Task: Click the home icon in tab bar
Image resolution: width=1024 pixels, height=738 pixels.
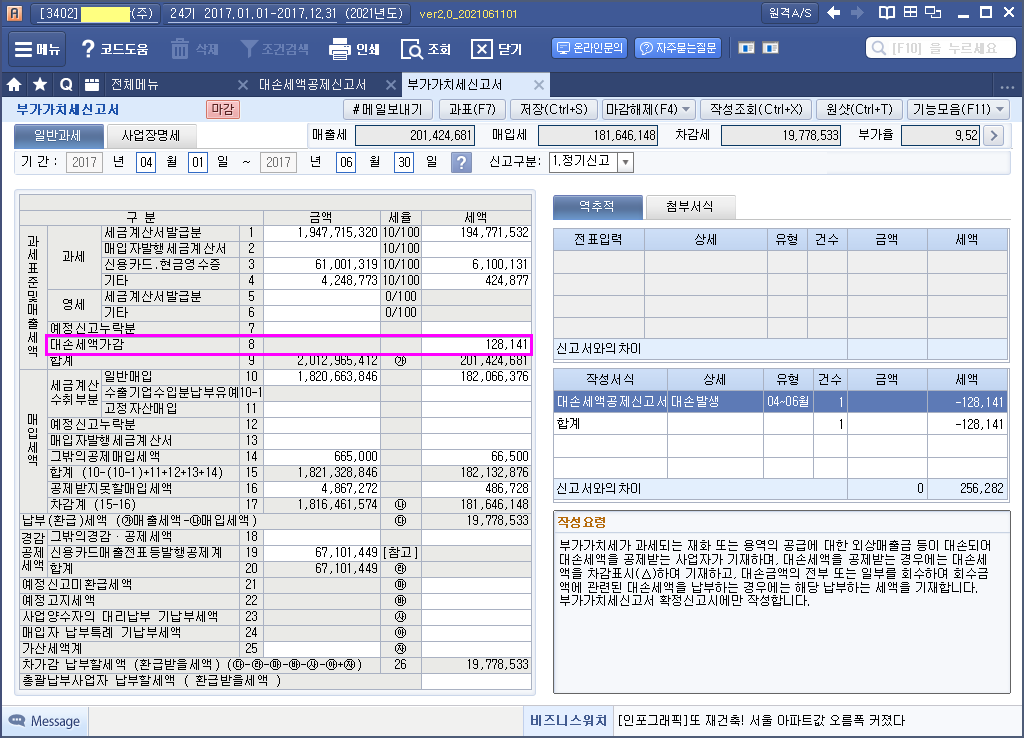Action: (15, 85)
